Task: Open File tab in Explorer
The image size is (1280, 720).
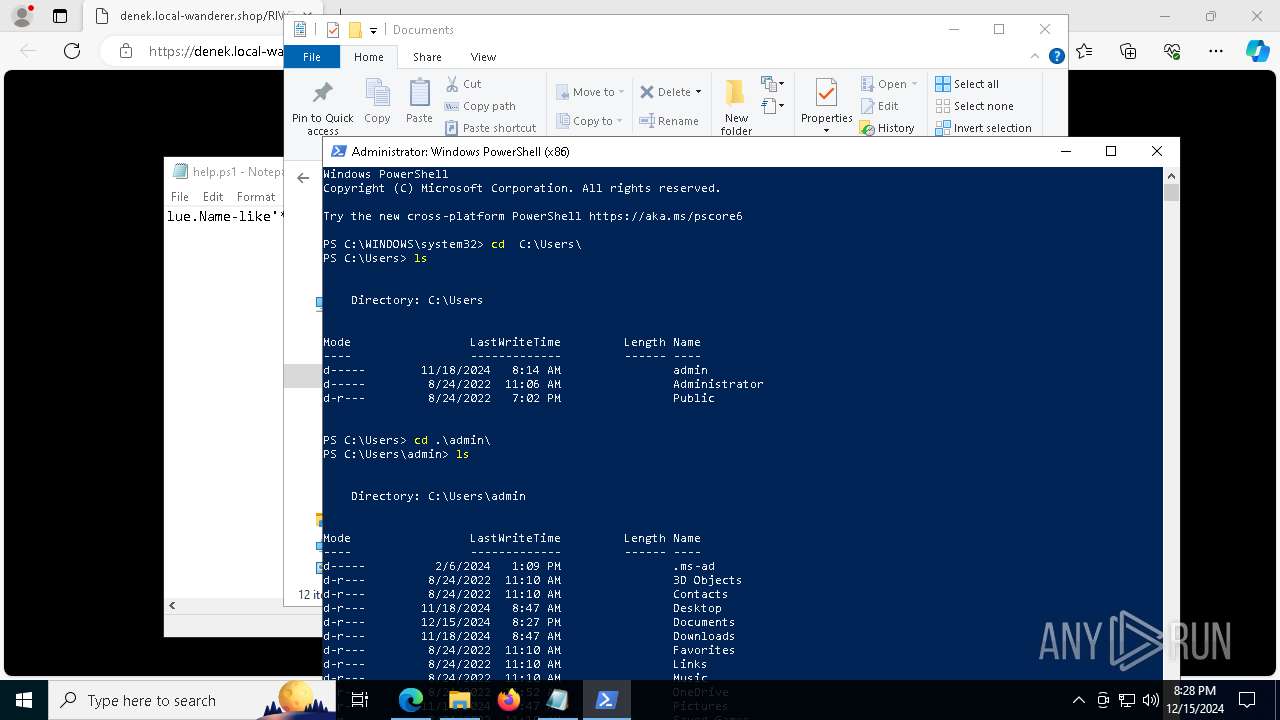Action: (x=312, y=57)
